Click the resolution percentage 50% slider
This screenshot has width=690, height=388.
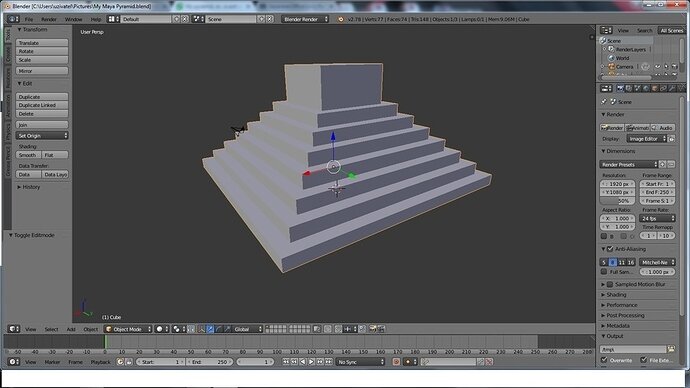[618, 201]
